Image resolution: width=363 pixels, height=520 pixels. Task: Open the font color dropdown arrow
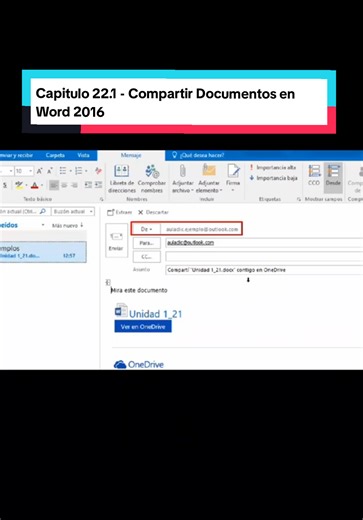(42, 185)
